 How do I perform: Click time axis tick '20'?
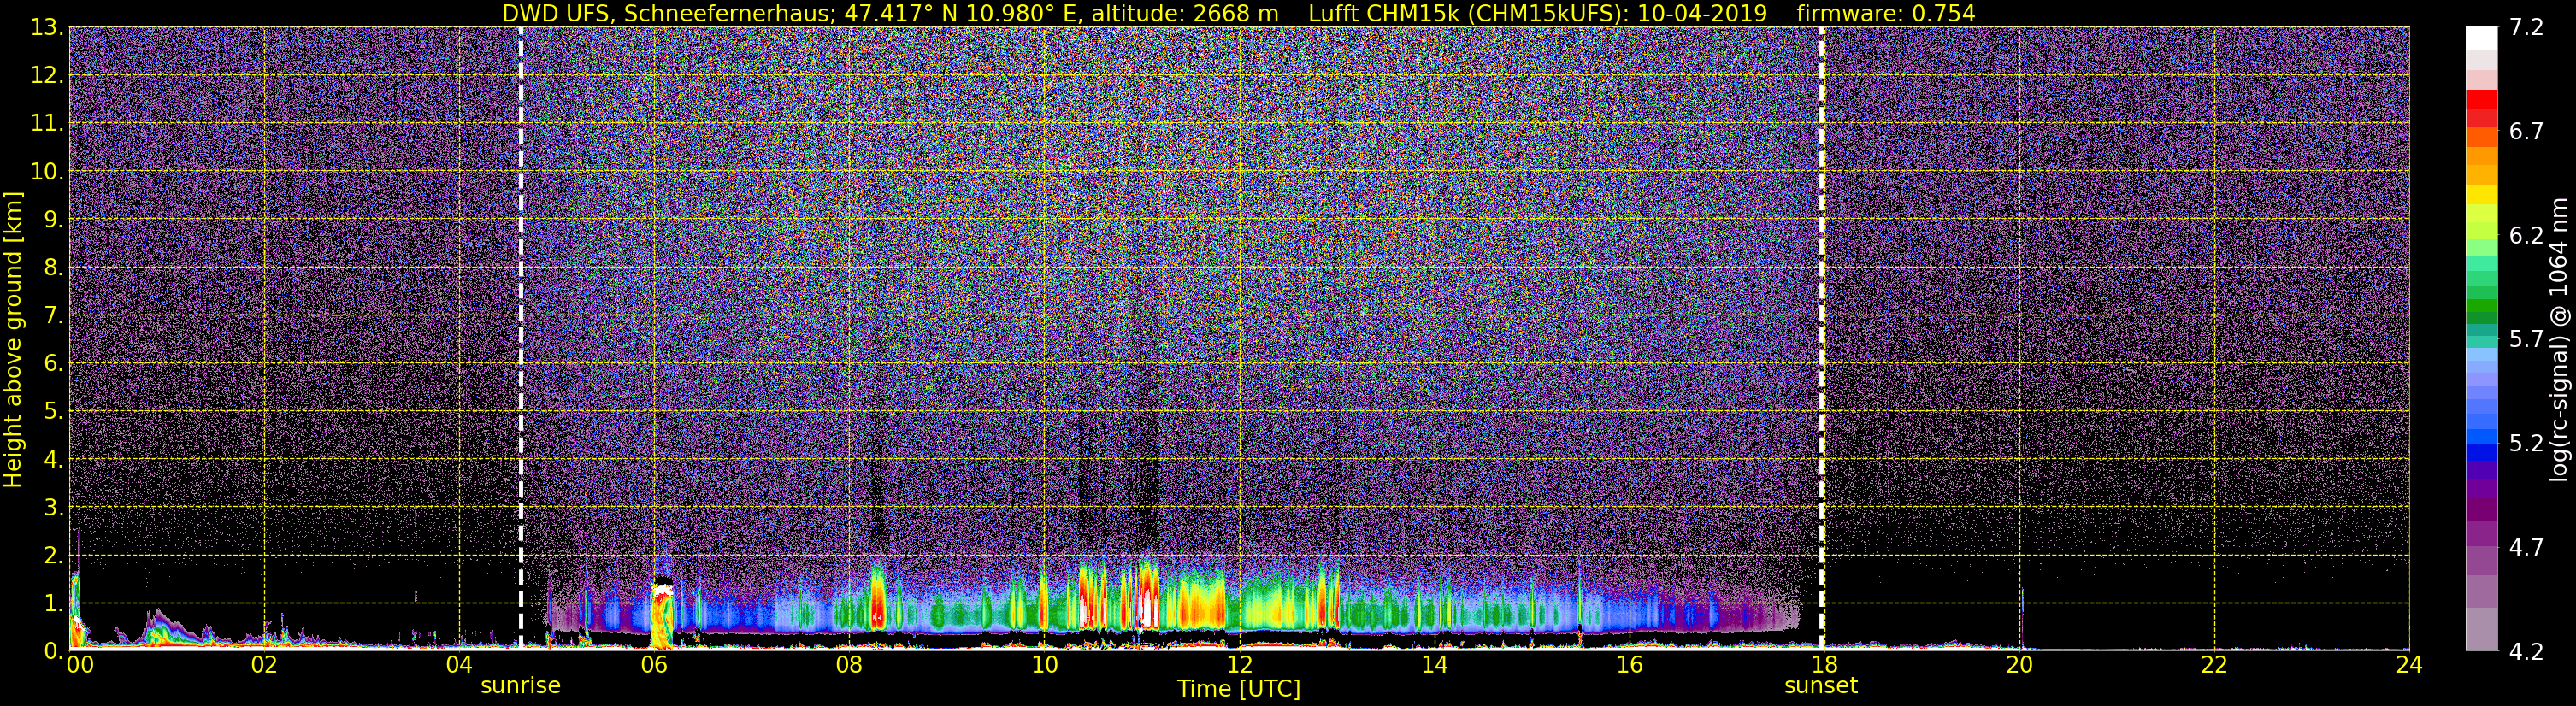(x=2019, y=666)
